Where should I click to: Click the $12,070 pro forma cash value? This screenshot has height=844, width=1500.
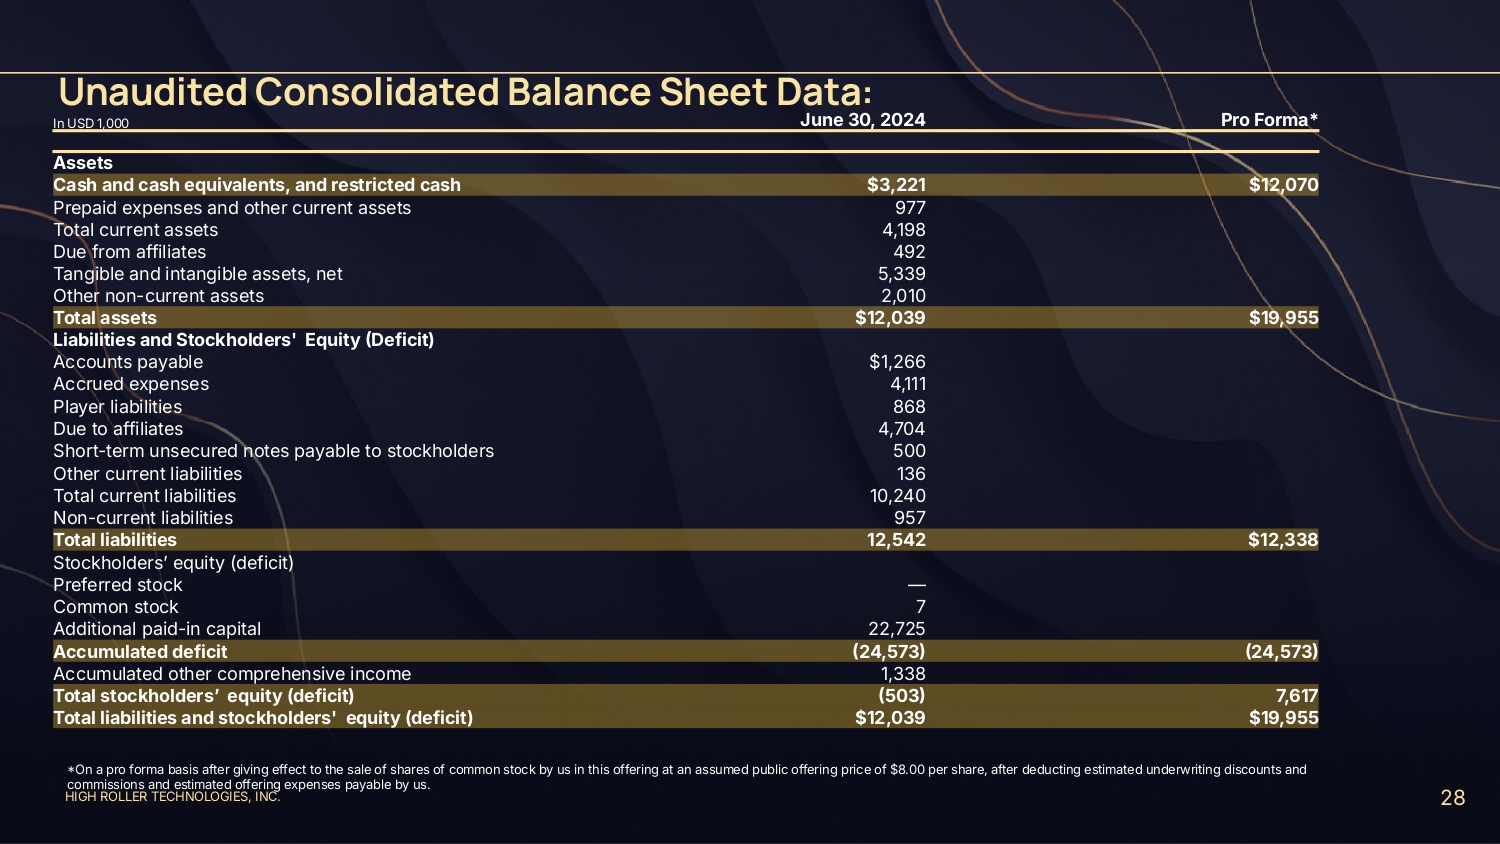click(x=1283, y=185)
